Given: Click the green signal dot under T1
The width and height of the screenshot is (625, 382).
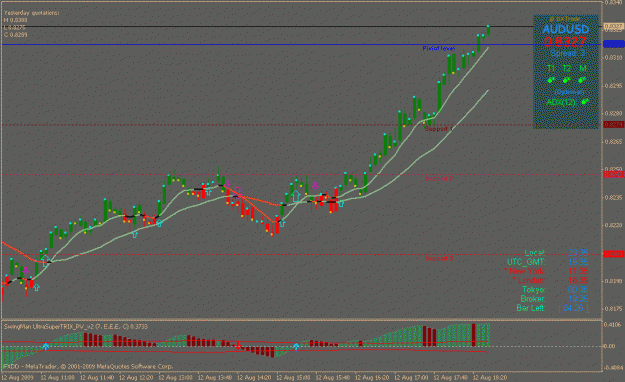Looking at the screenshot, I should [x=551, y=80].
